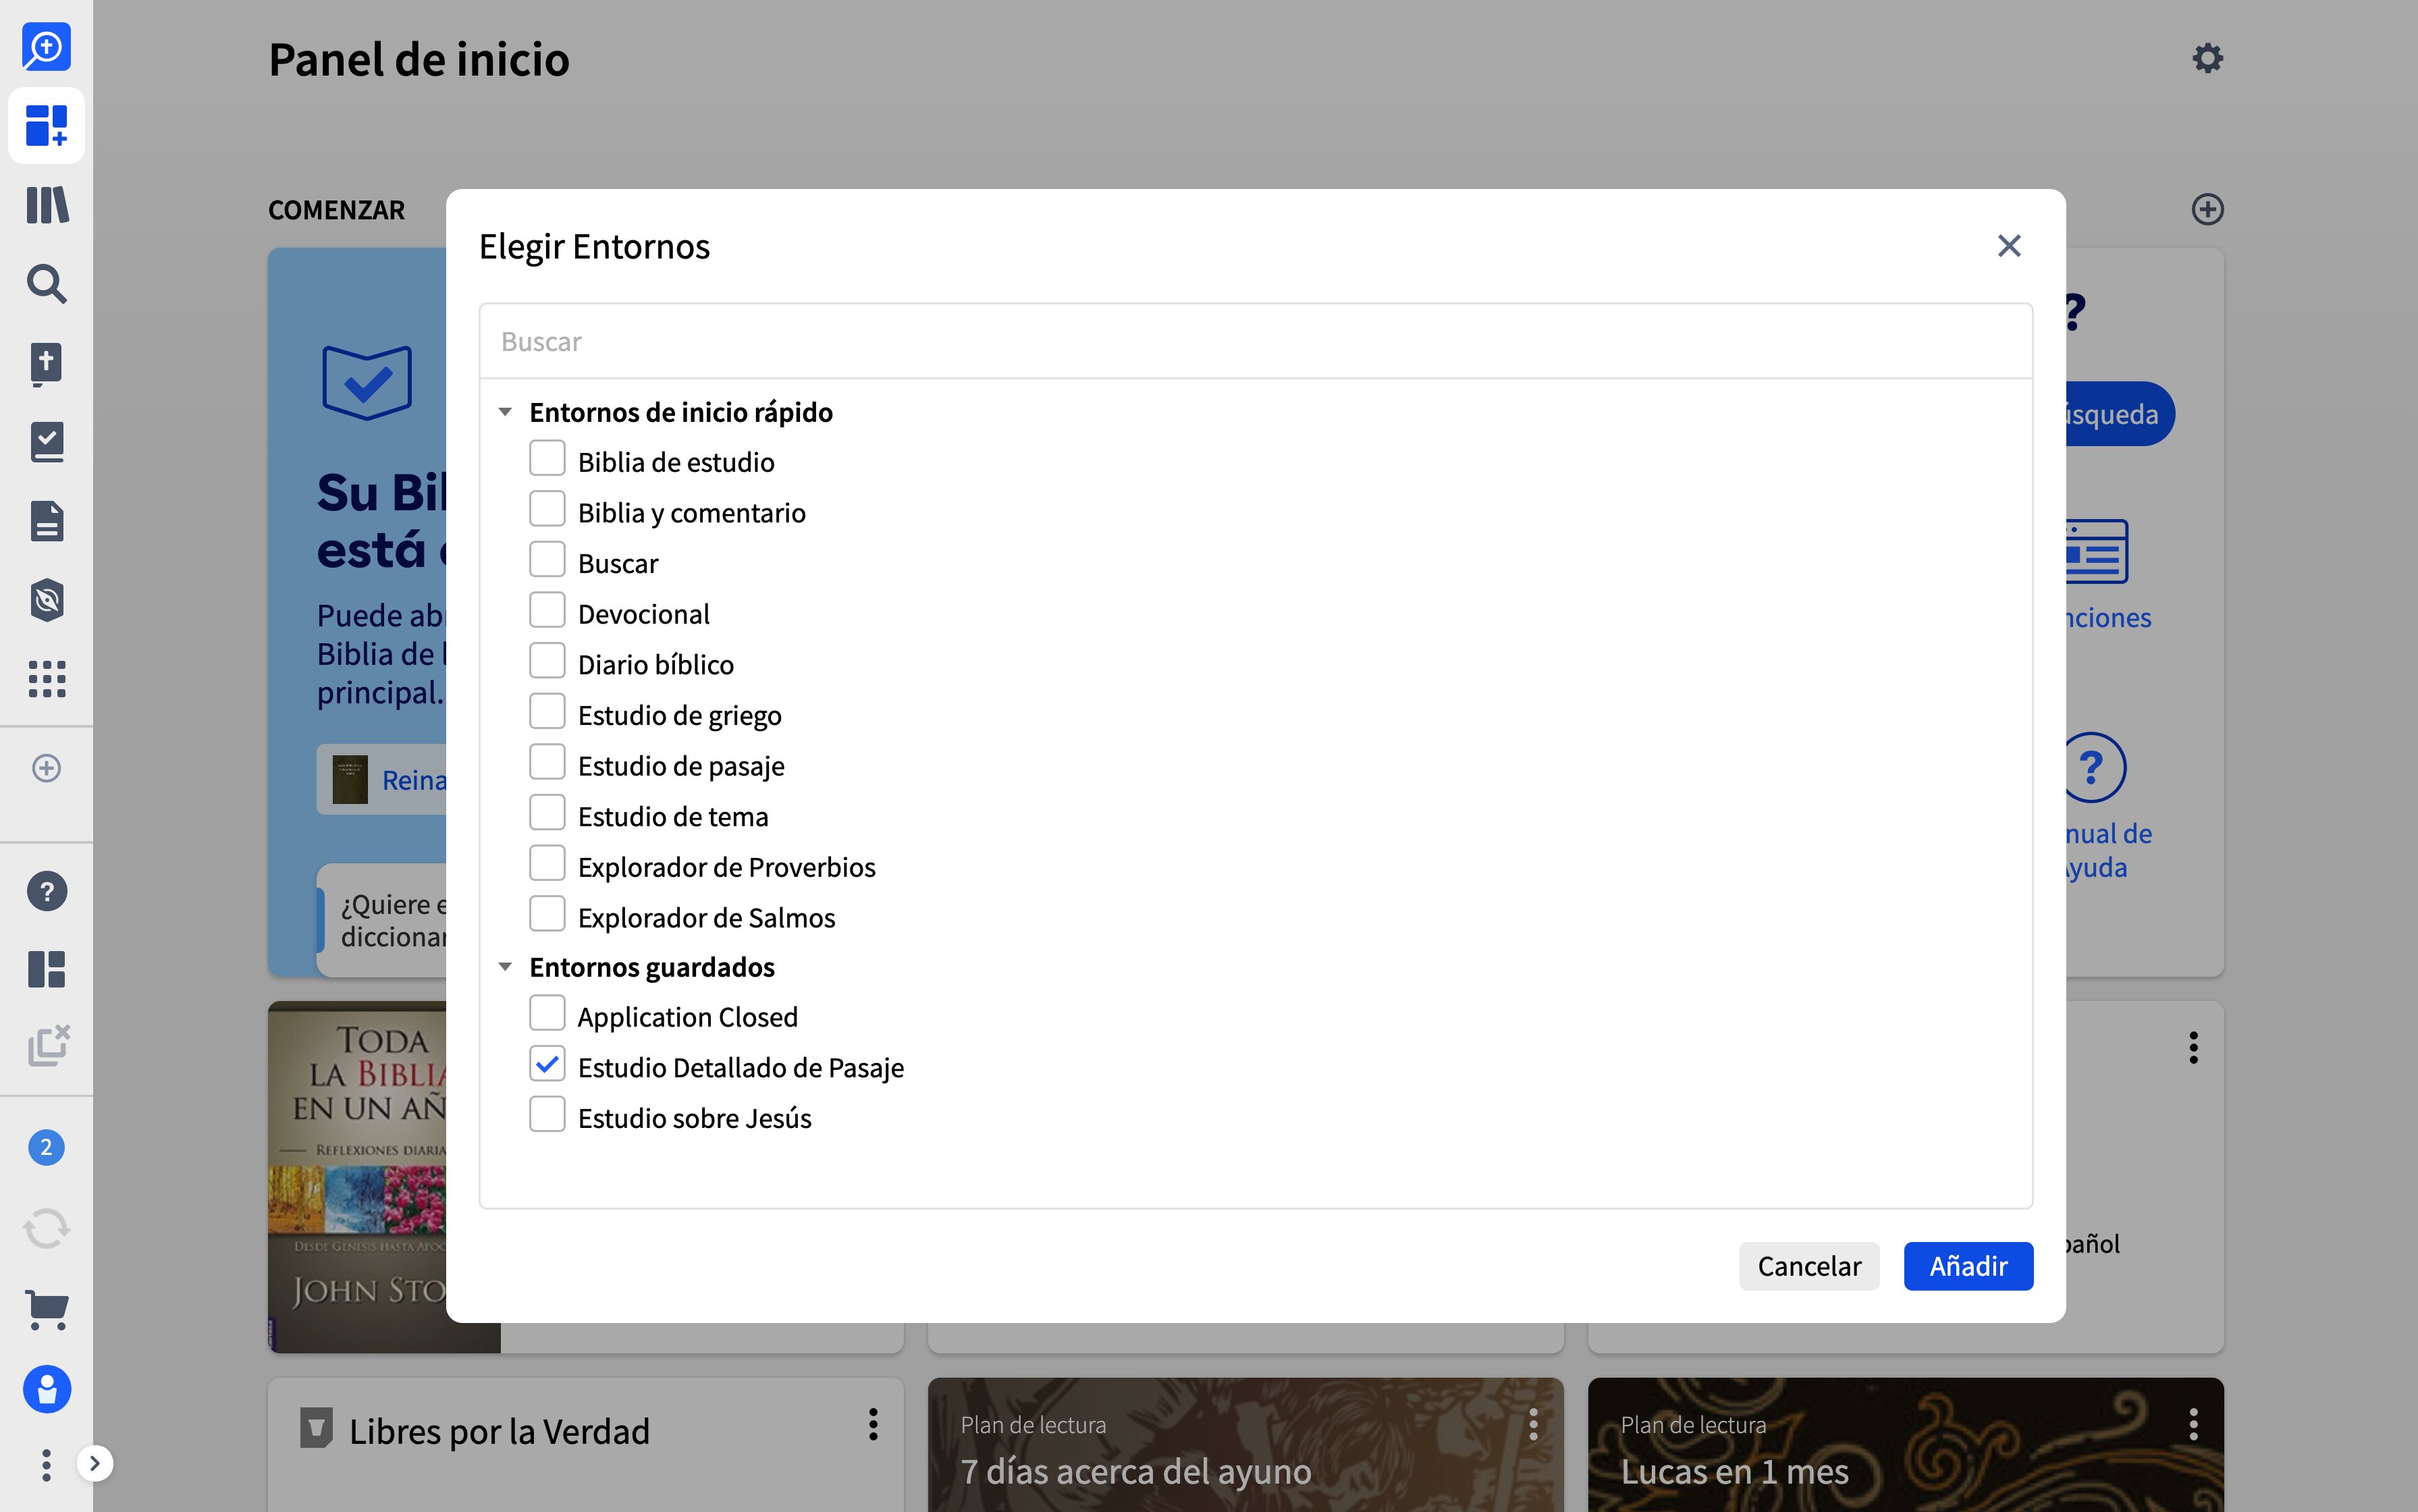Collapse Entornos guardados group
This screenshot has width=2418, height=1512.
pos(505,967)
